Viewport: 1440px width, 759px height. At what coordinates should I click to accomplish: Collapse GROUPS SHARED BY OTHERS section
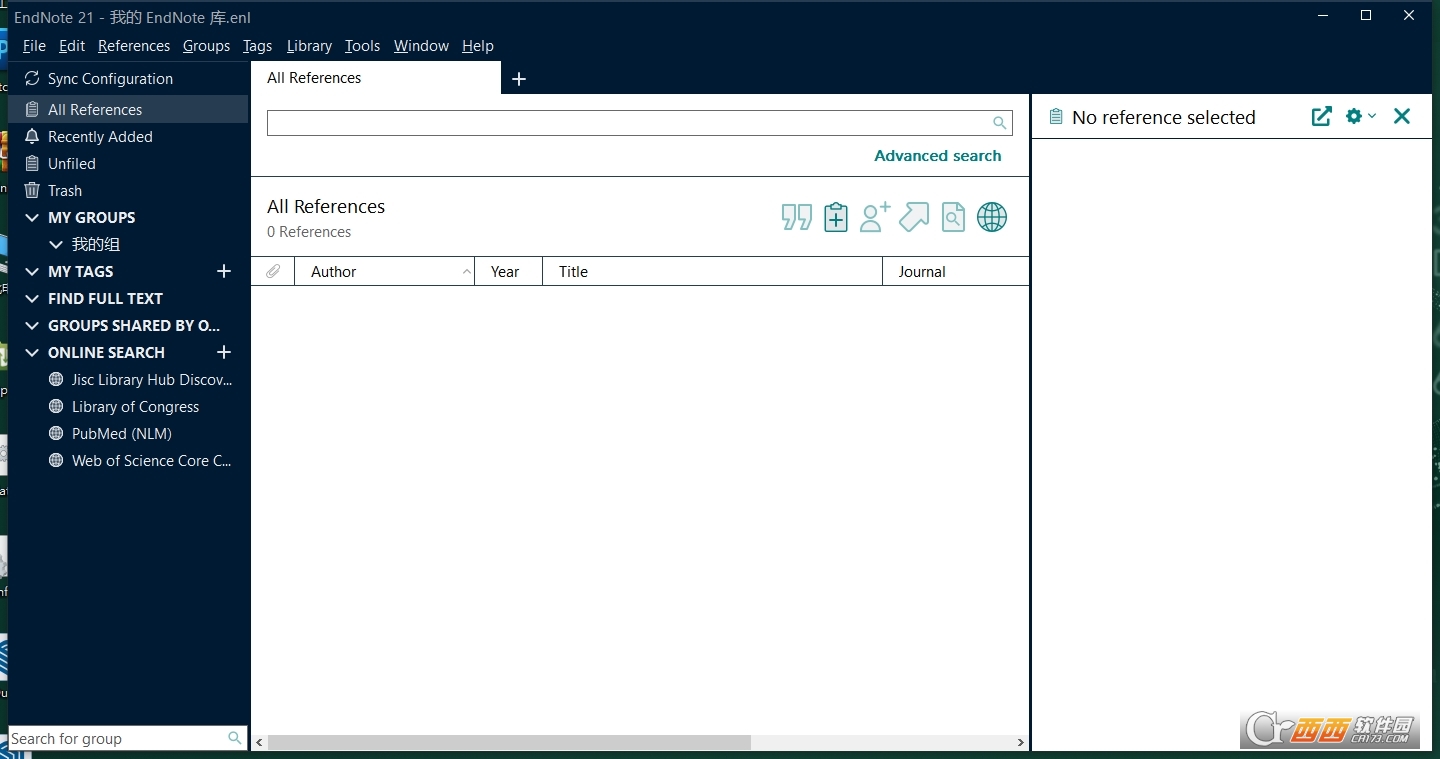pos(32,325)
